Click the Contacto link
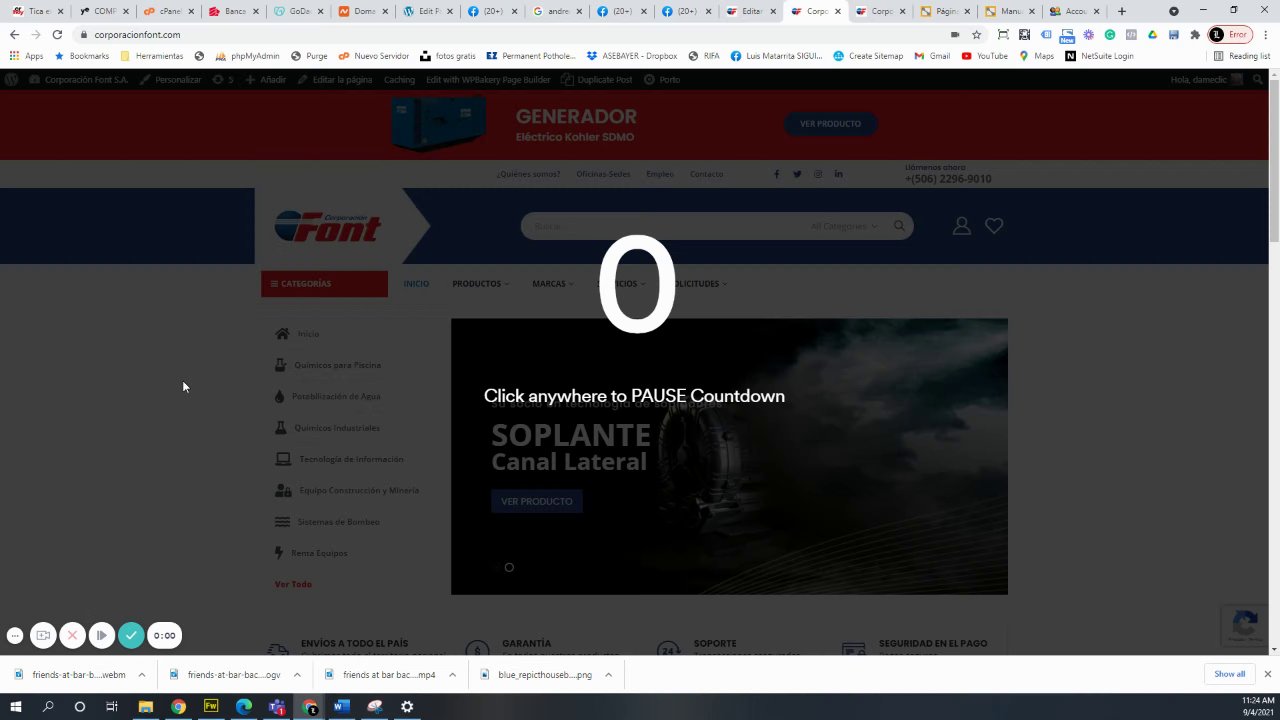Screen dimensions: 1280x720 click(706, 174)
